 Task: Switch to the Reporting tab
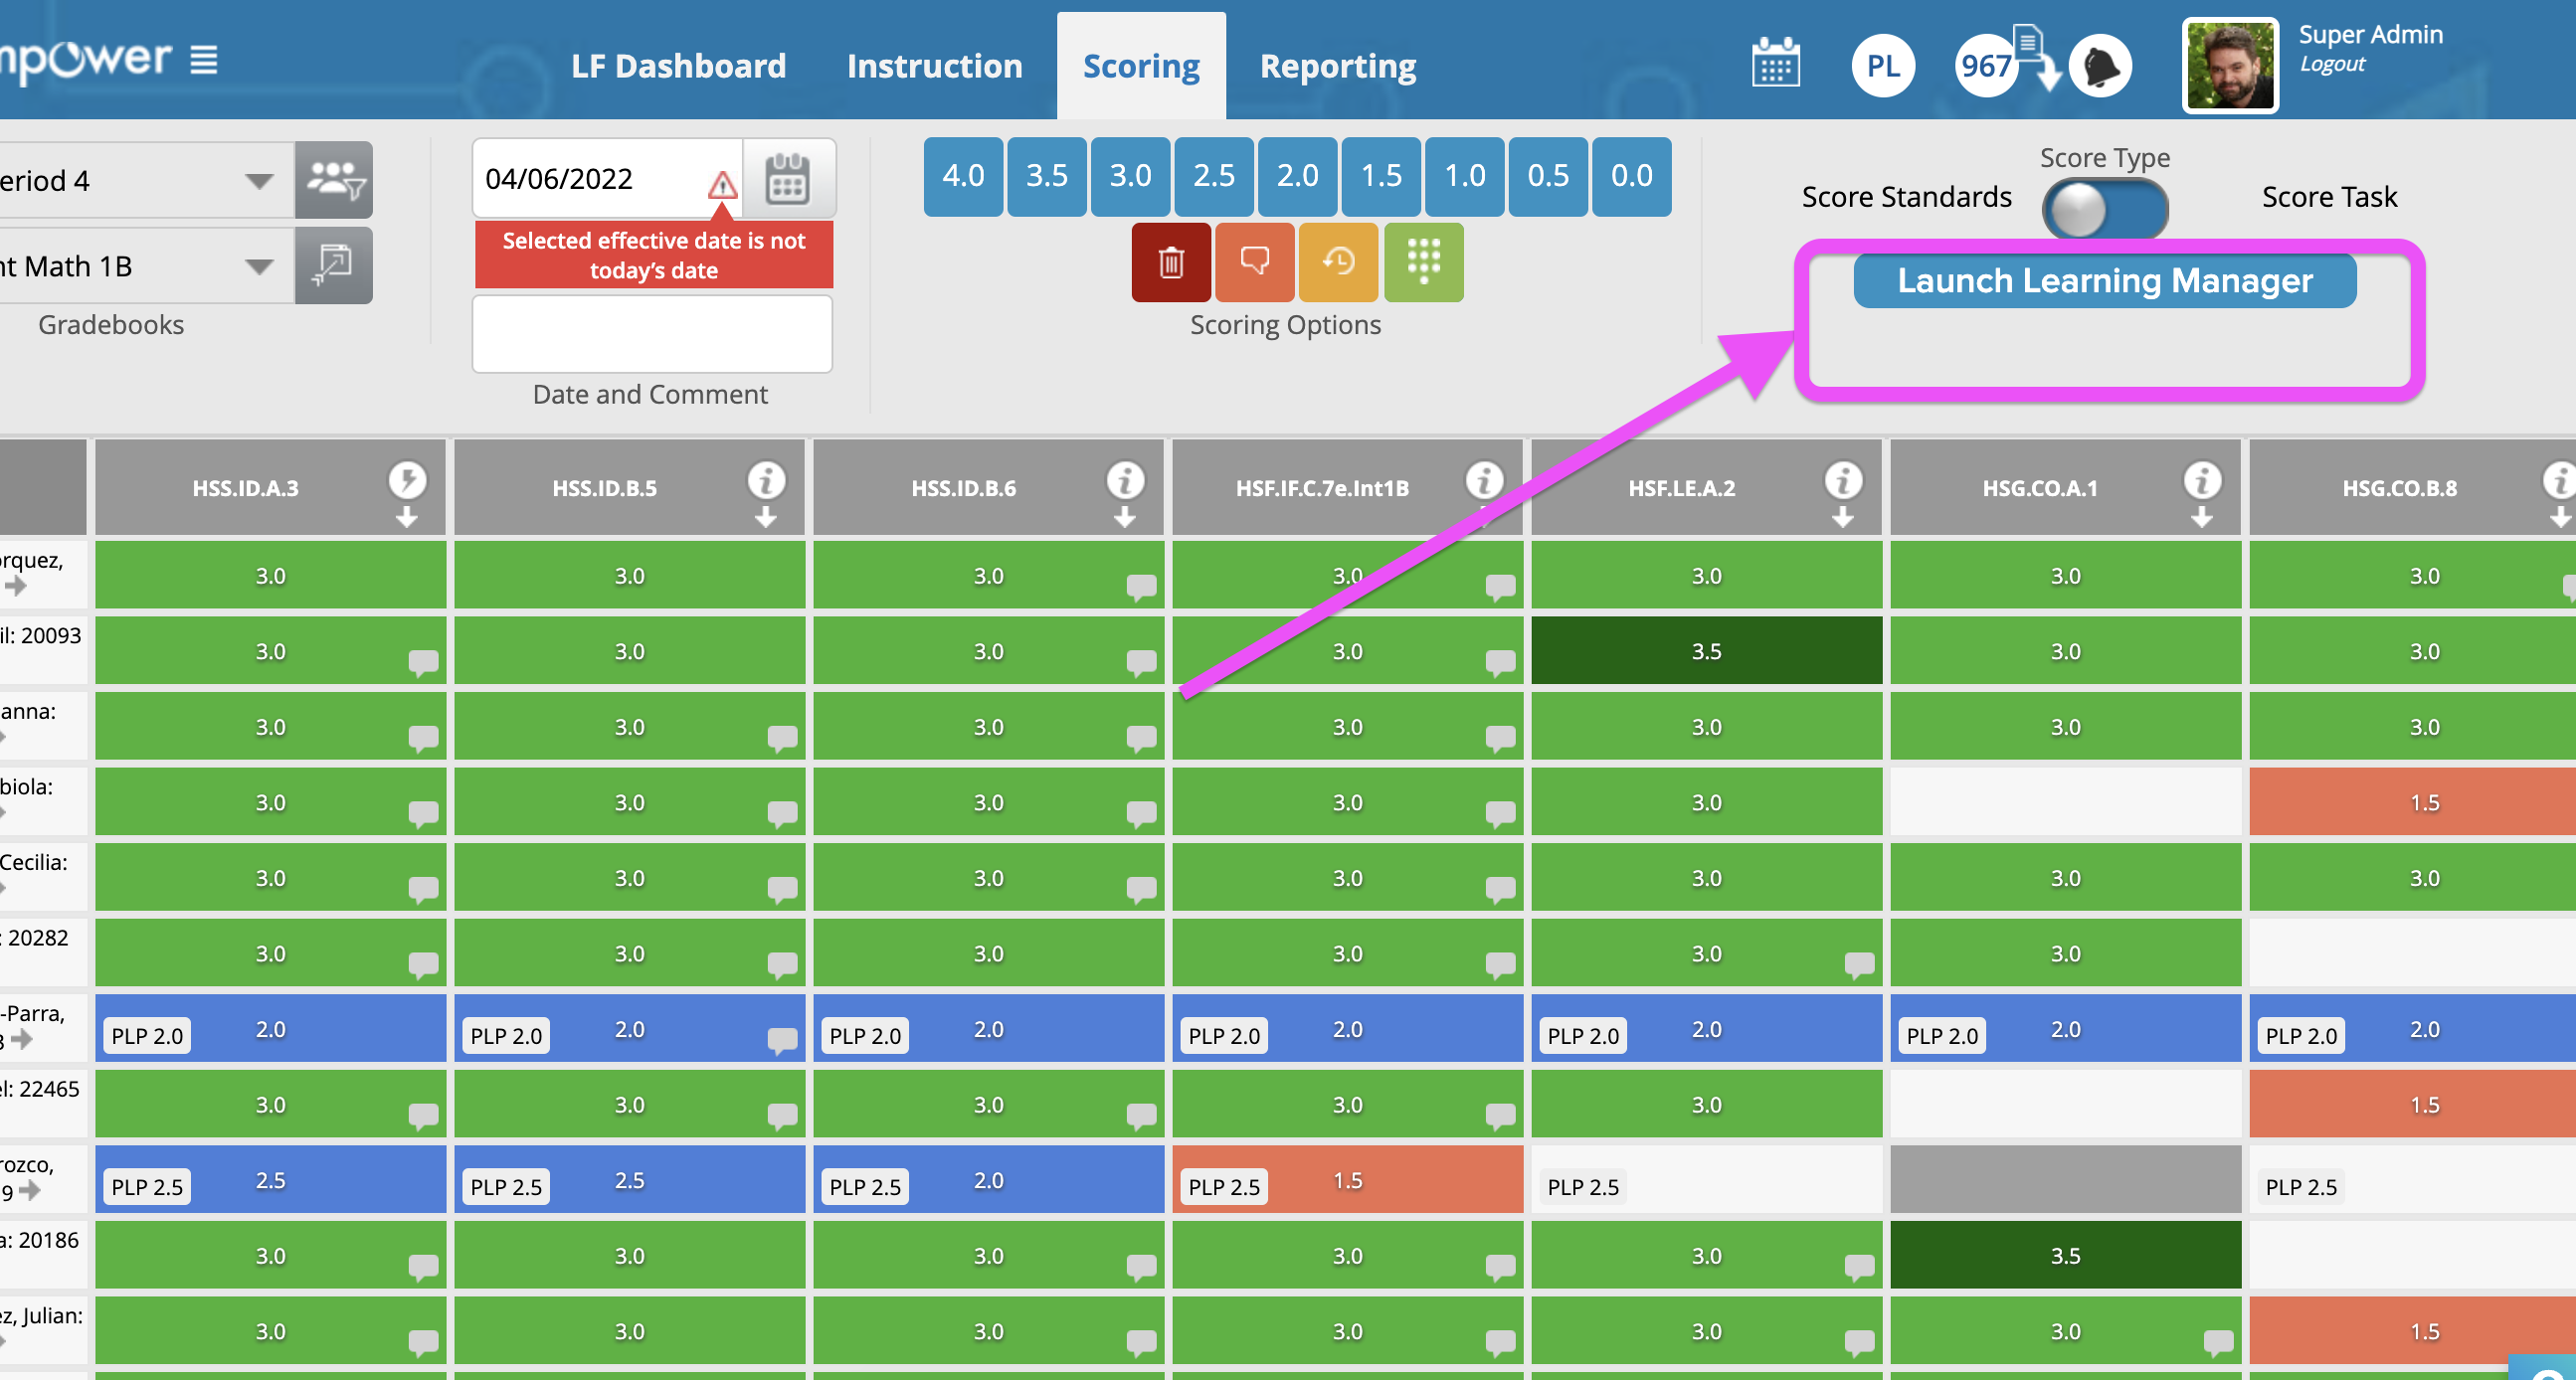[x=1337, y=66]
